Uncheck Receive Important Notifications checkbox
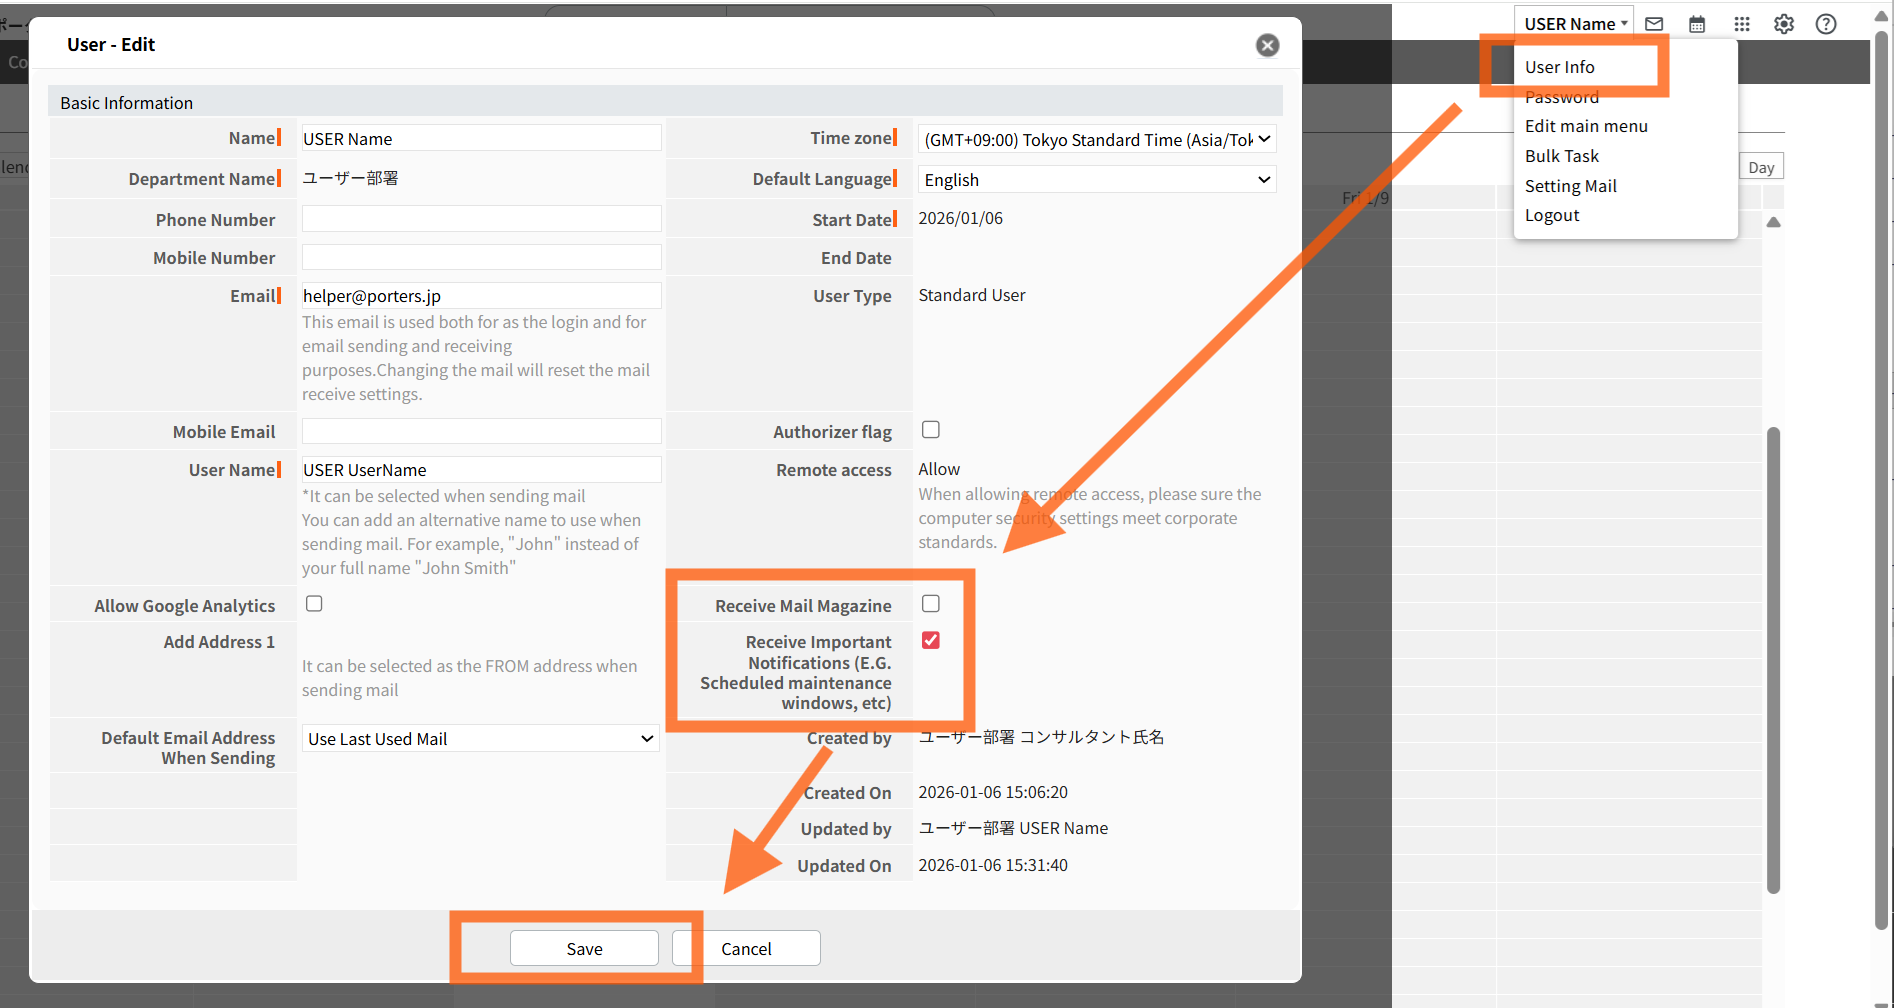 click(x=931, y=641)
